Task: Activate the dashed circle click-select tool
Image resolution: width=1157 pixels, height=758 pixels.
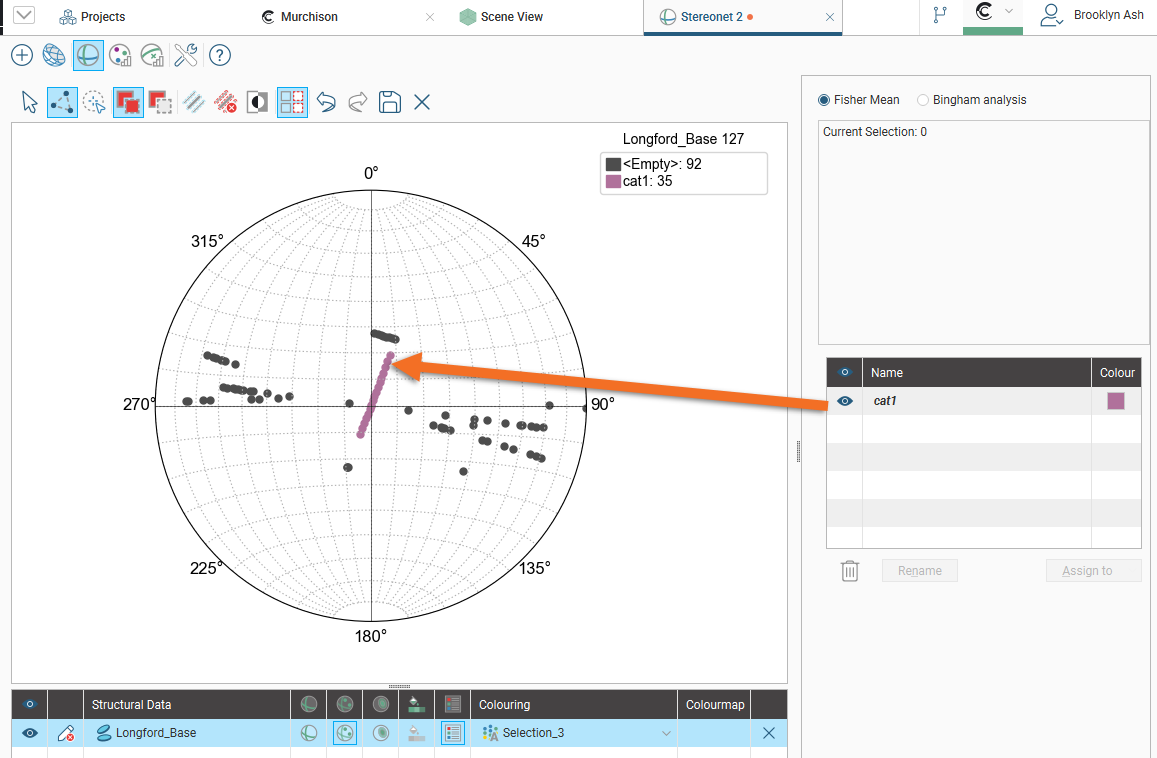Action: click(x=94, y=102)
